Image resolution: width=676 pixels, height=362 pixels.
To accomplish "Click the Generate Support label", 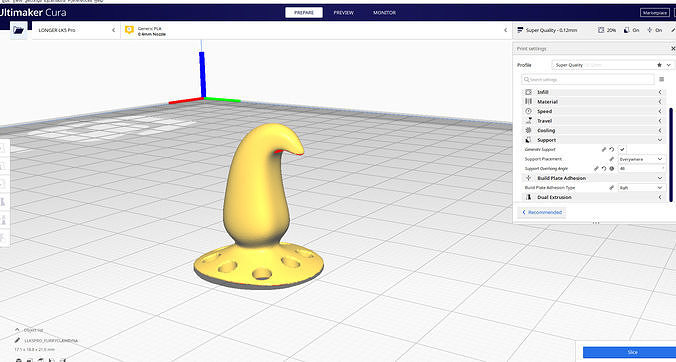I will [x=540, y=149].
